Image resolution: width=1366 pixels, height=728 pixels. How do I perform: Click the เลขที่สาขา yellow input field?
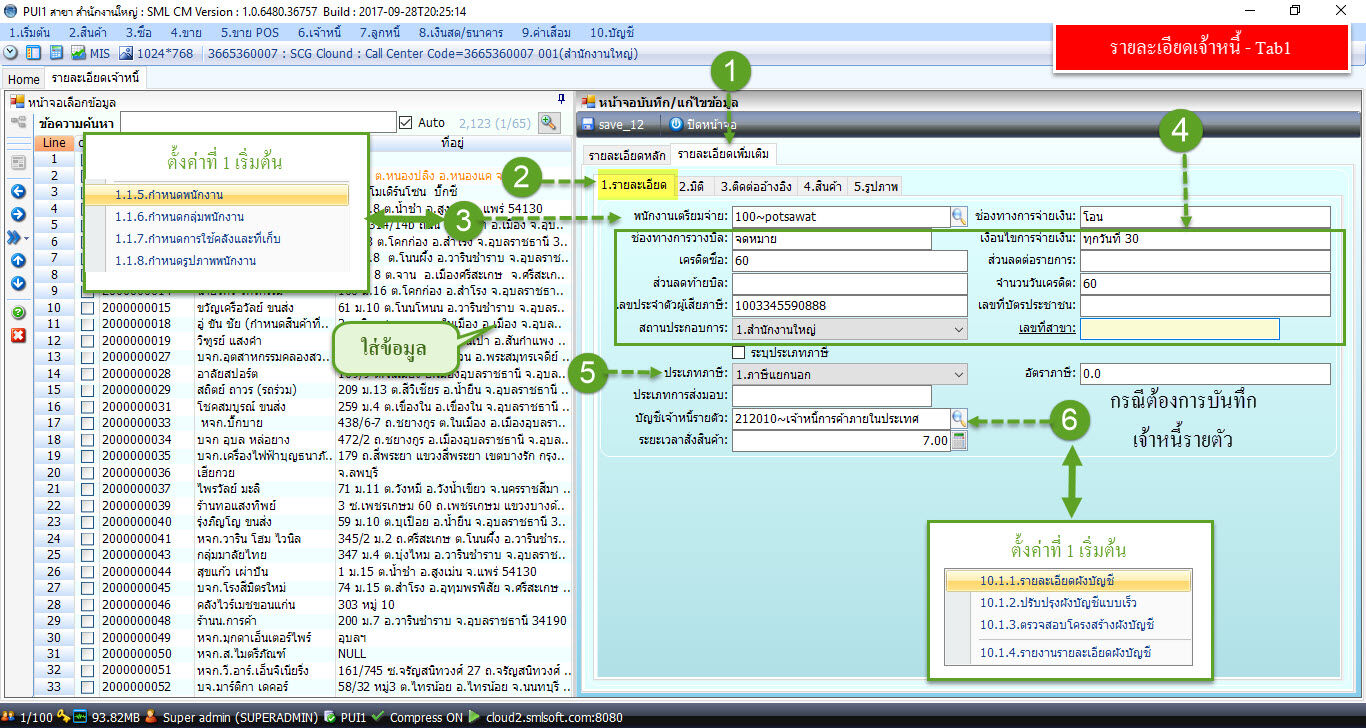pyautogui.click(x=1179, y=329)
